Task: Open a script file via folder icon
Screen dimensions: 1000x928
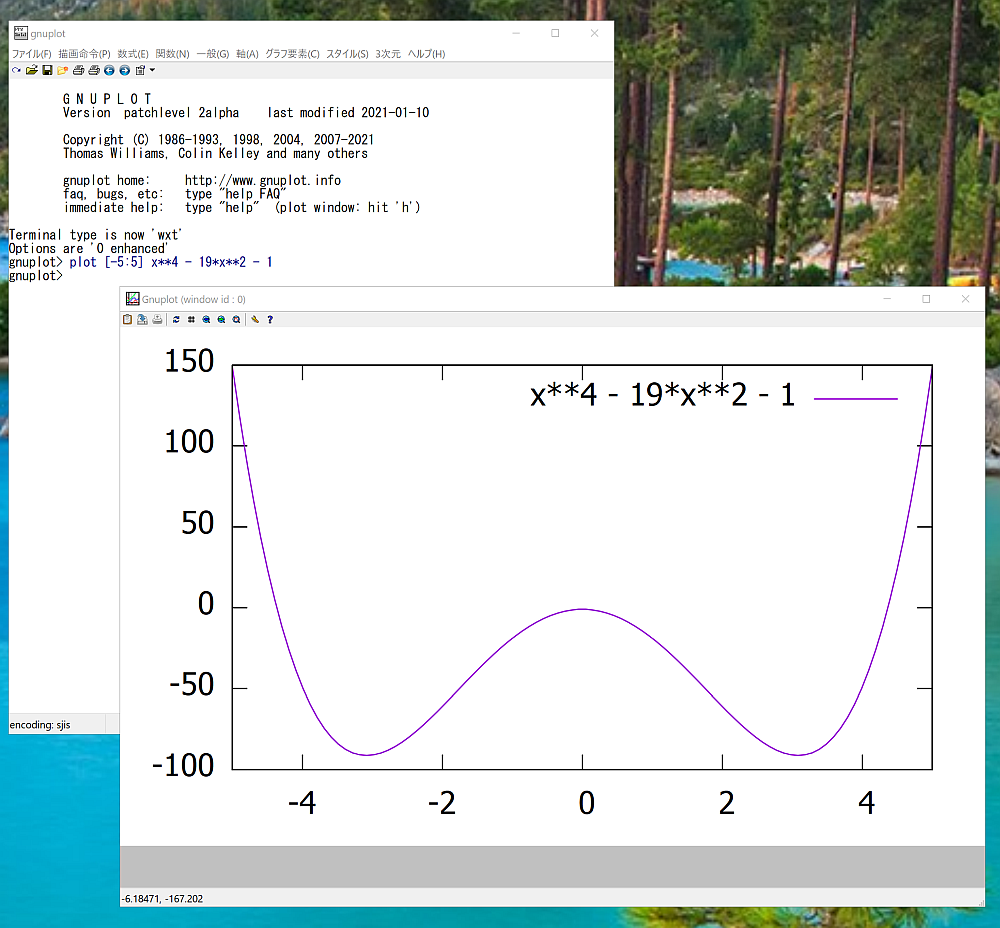Action: (31, 71)
